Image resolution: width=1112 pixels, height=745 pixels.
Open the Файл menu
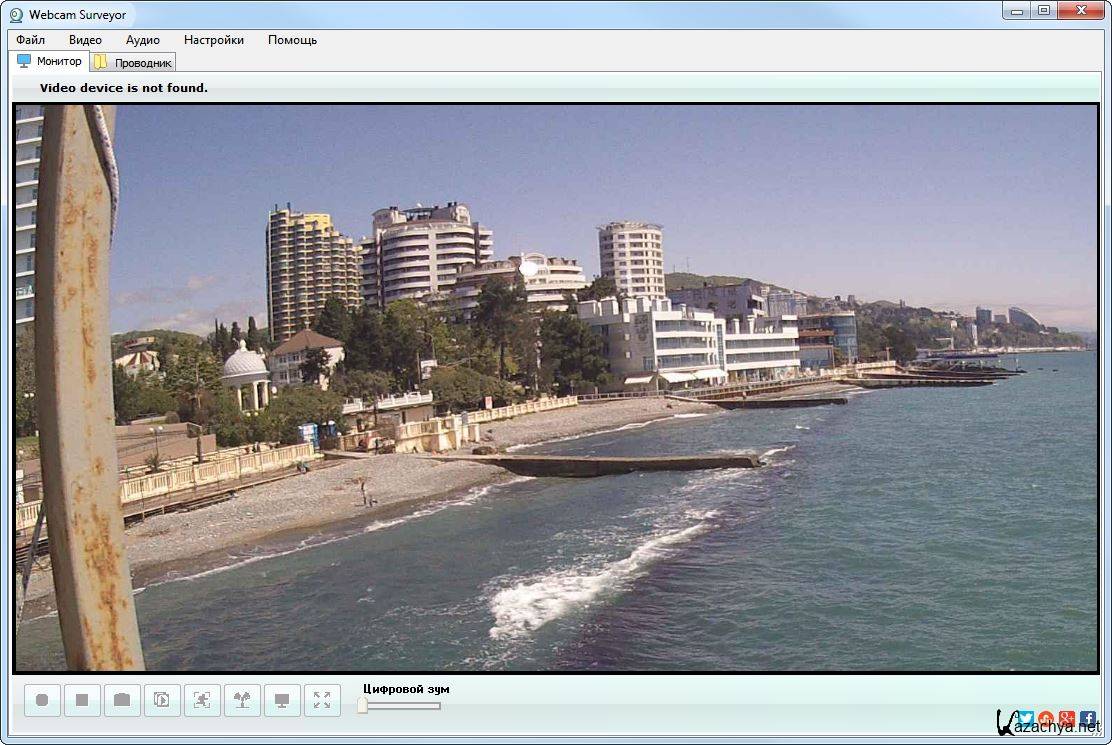pos(31,40)
